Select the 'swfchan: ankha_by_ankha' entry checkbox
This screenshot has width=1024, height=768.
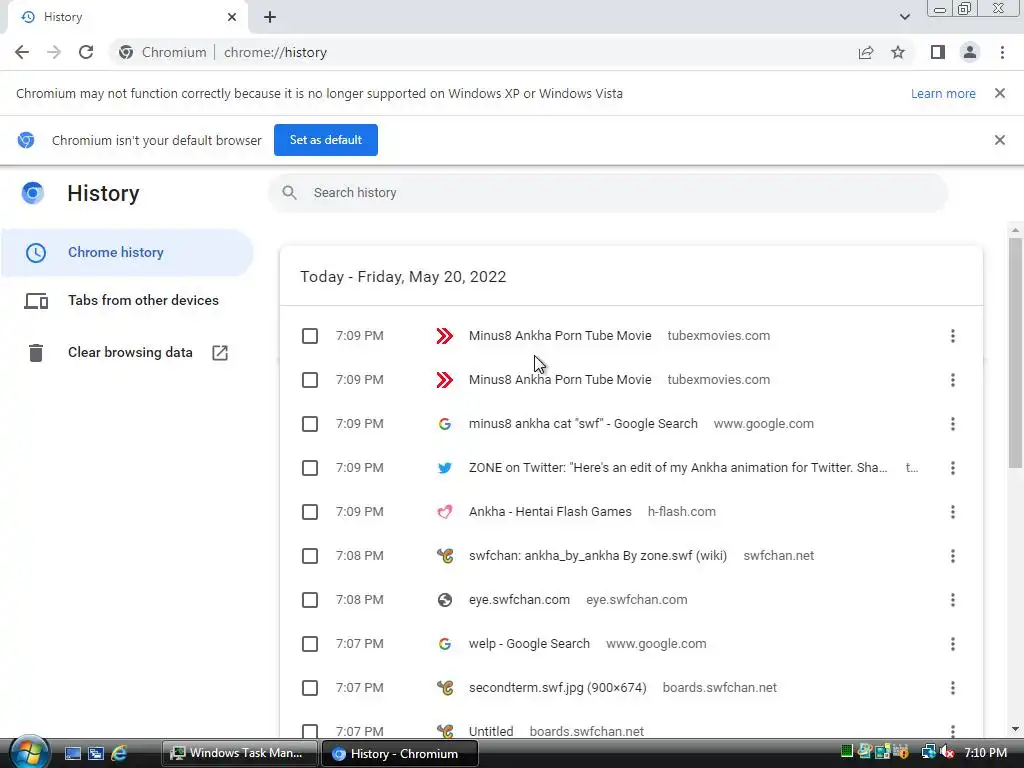(x=310, y=556)
